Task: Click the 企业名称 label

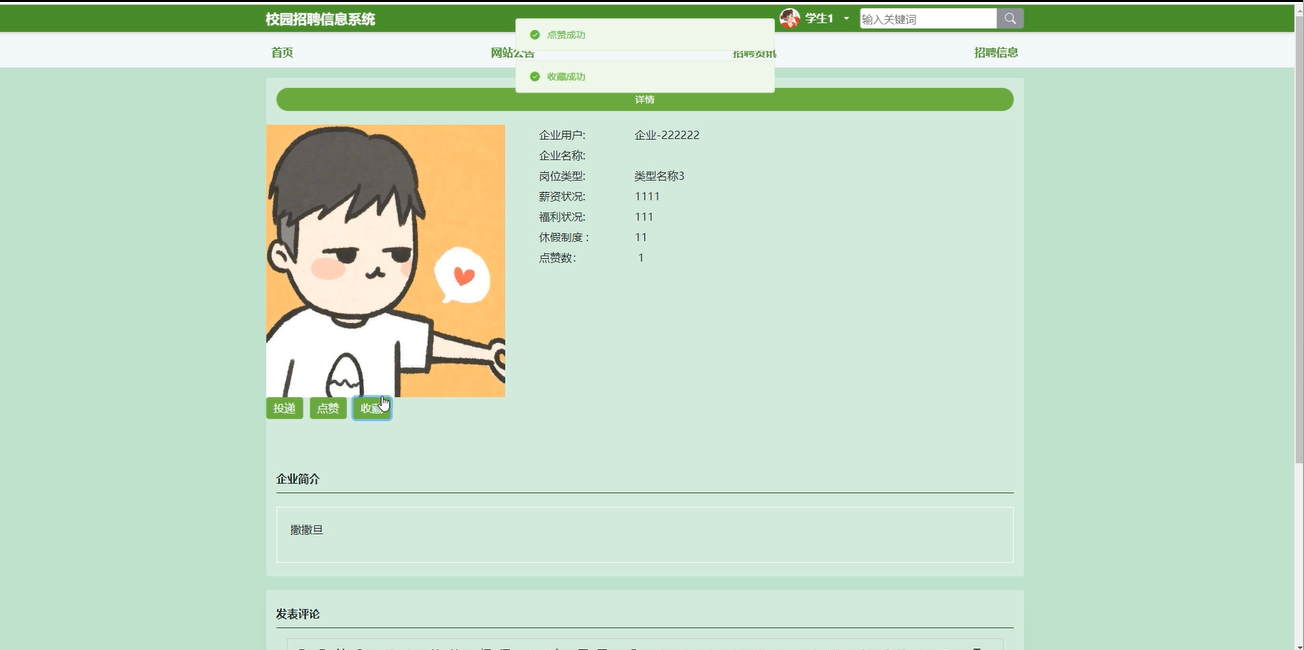Action: point(562,156)
